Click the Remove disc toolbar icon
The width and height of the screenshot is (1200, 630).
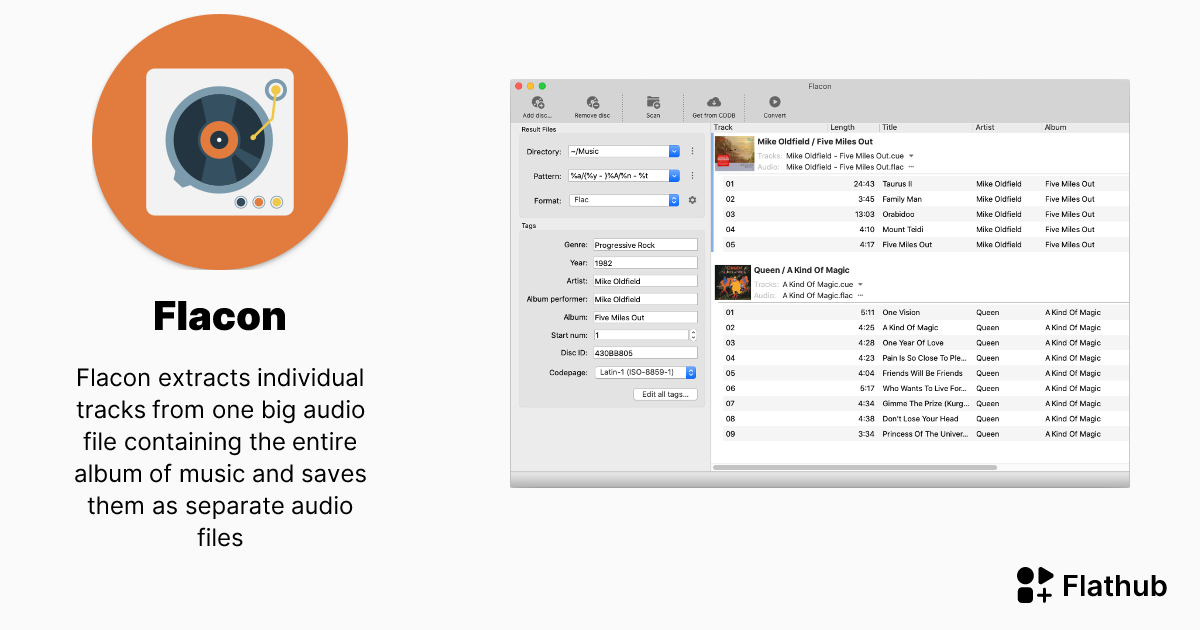click(x=592, y=103)
